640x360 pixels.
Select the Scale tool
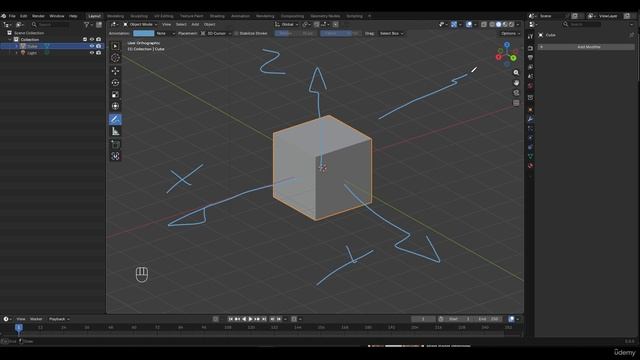tap(115, 94)
